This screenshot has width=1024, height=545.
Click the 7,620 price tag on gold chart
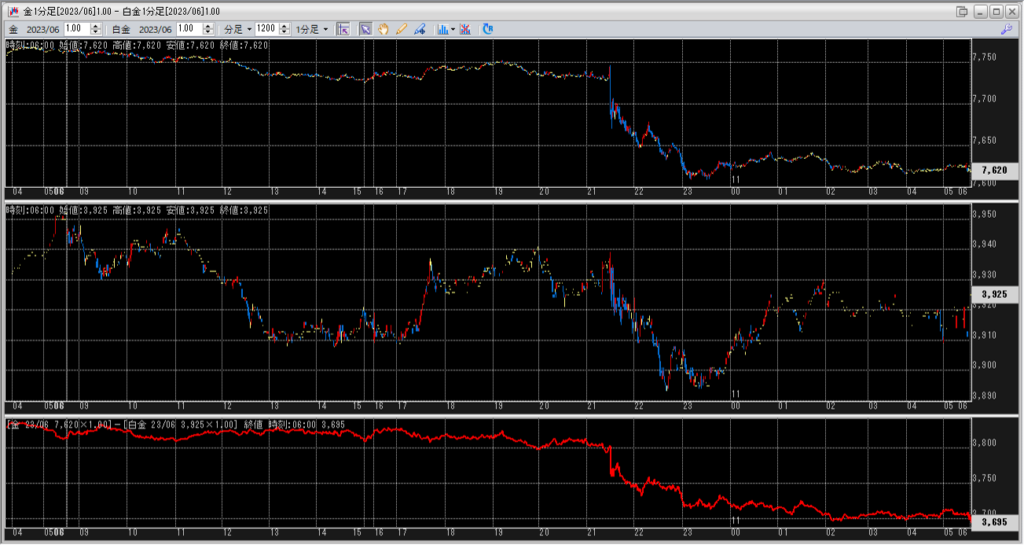tap(994, 170)
